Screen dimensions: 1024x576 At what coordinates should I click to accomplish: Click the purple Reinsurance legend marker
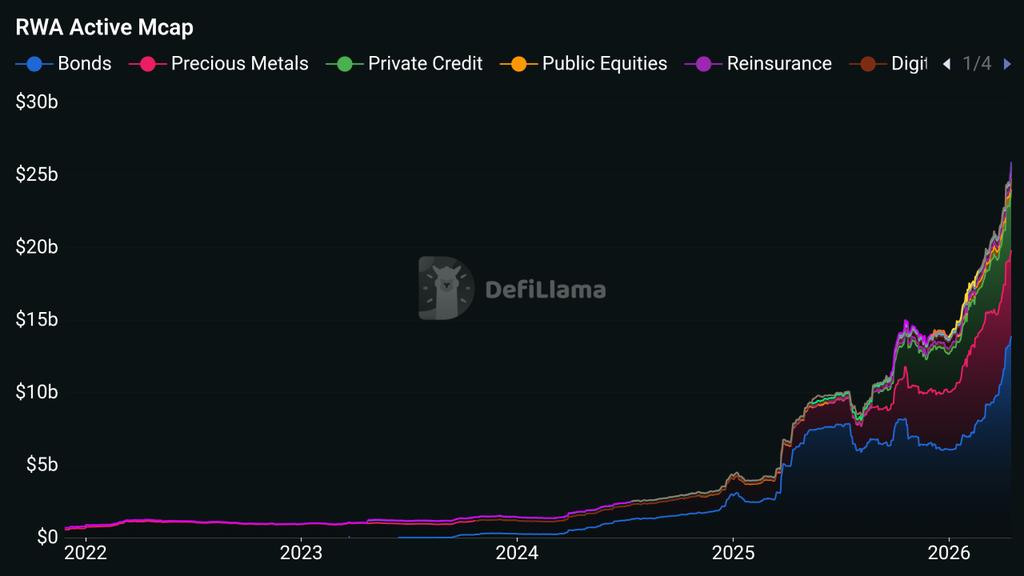[x=703, y=64]
